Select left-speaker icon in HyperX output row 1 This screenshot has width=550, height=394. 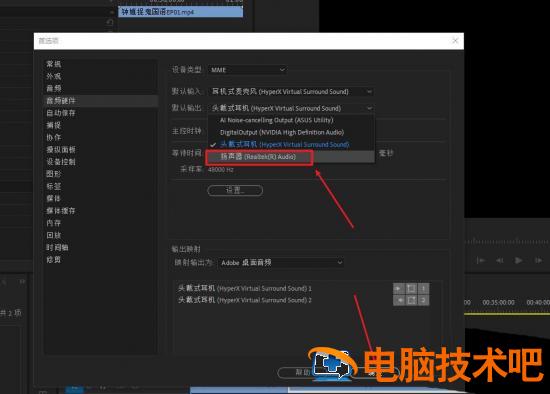coord(399,288)
